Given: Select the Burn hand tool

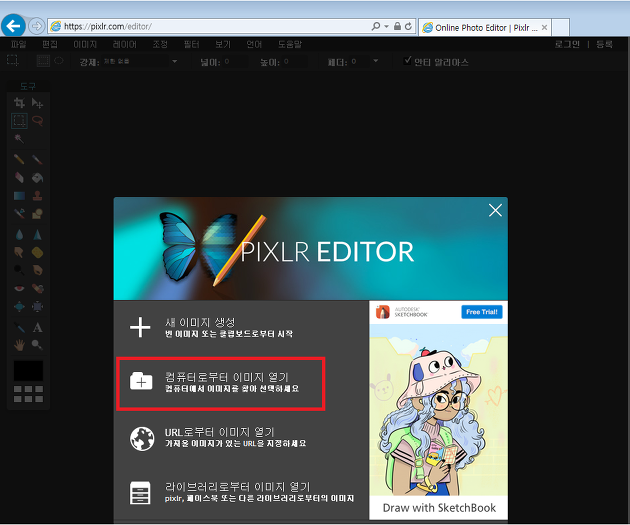Looking at the screenshot, I should [37, 270].
